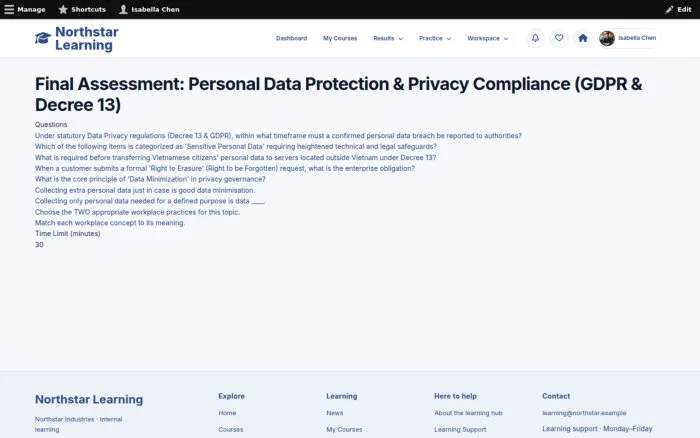The height and width of the screenshot is (438, 700).
Task: Open 'Match each workplace concept' question
Action: [110, 223]
